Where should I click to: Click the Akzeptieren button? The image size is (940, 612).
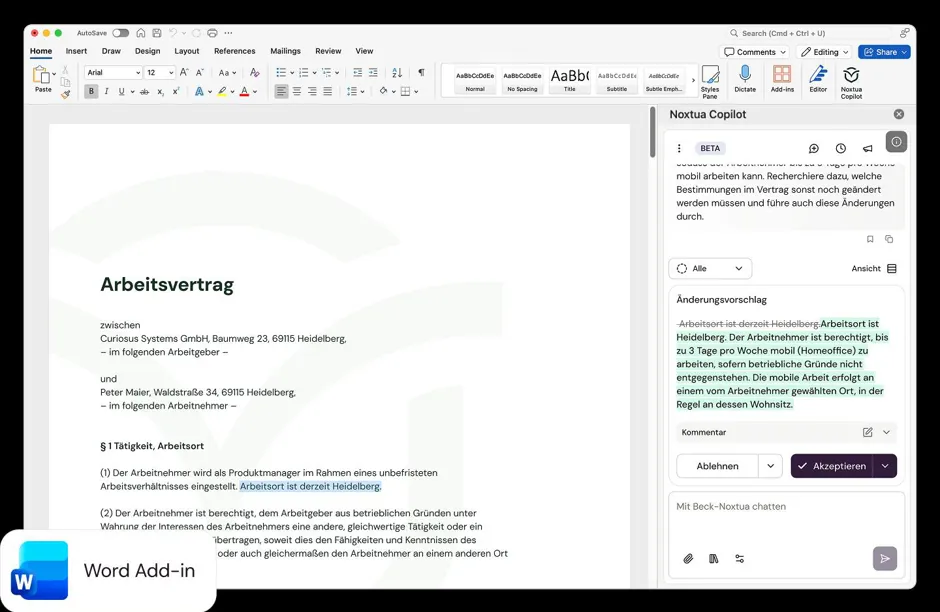[x=831, y=466]
